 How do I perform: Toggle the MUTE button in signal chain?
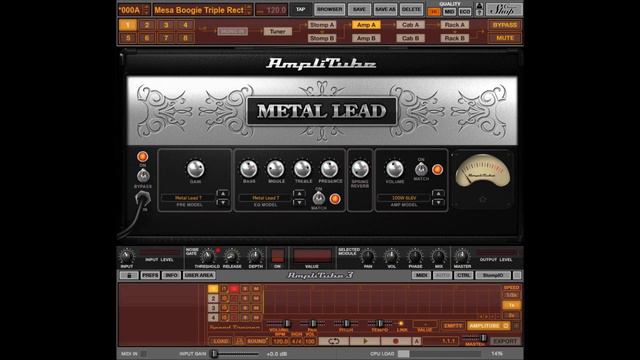(x=505, y=38)
